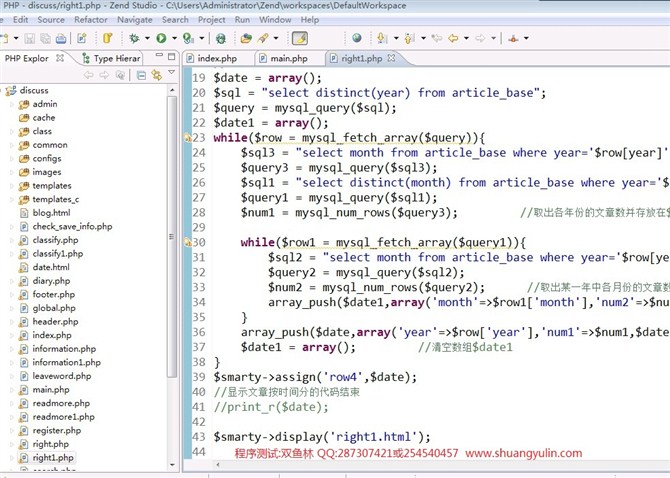Open the Refactor menu

(91, 20)
